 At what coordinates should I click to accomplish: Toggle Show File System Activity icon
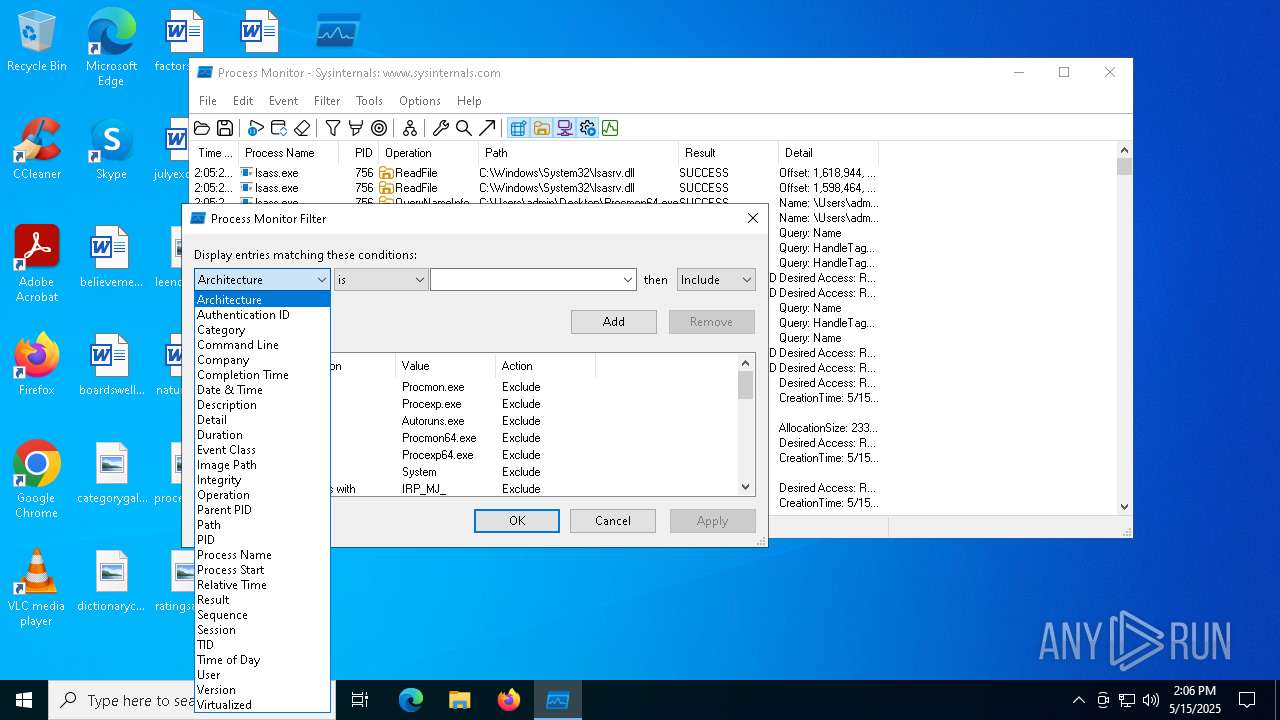pyautogui.click(x=541, y=128)
